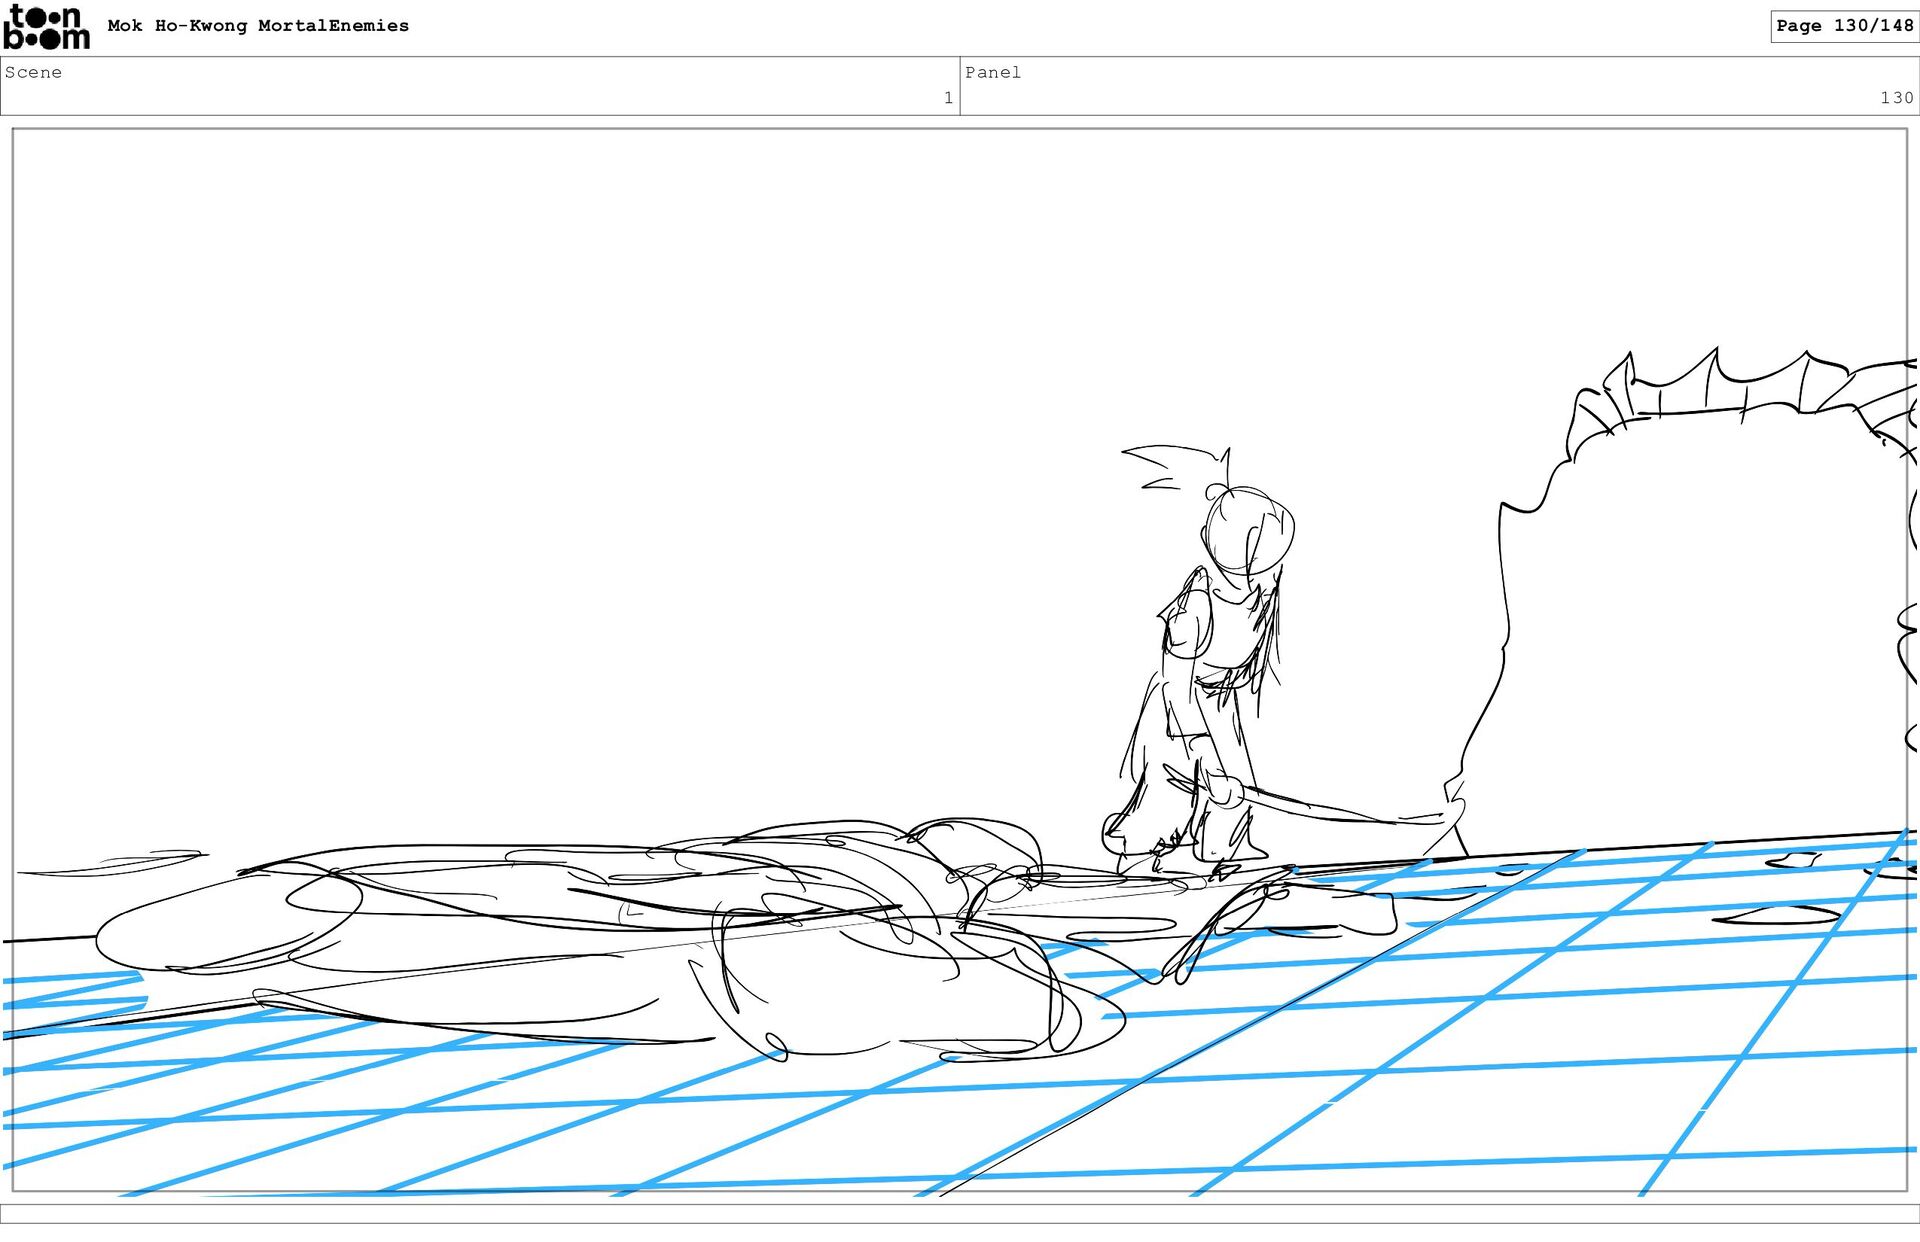Click panel number 130 value
Screen dimensions: 1920x1242
(x=1895, y=98)
